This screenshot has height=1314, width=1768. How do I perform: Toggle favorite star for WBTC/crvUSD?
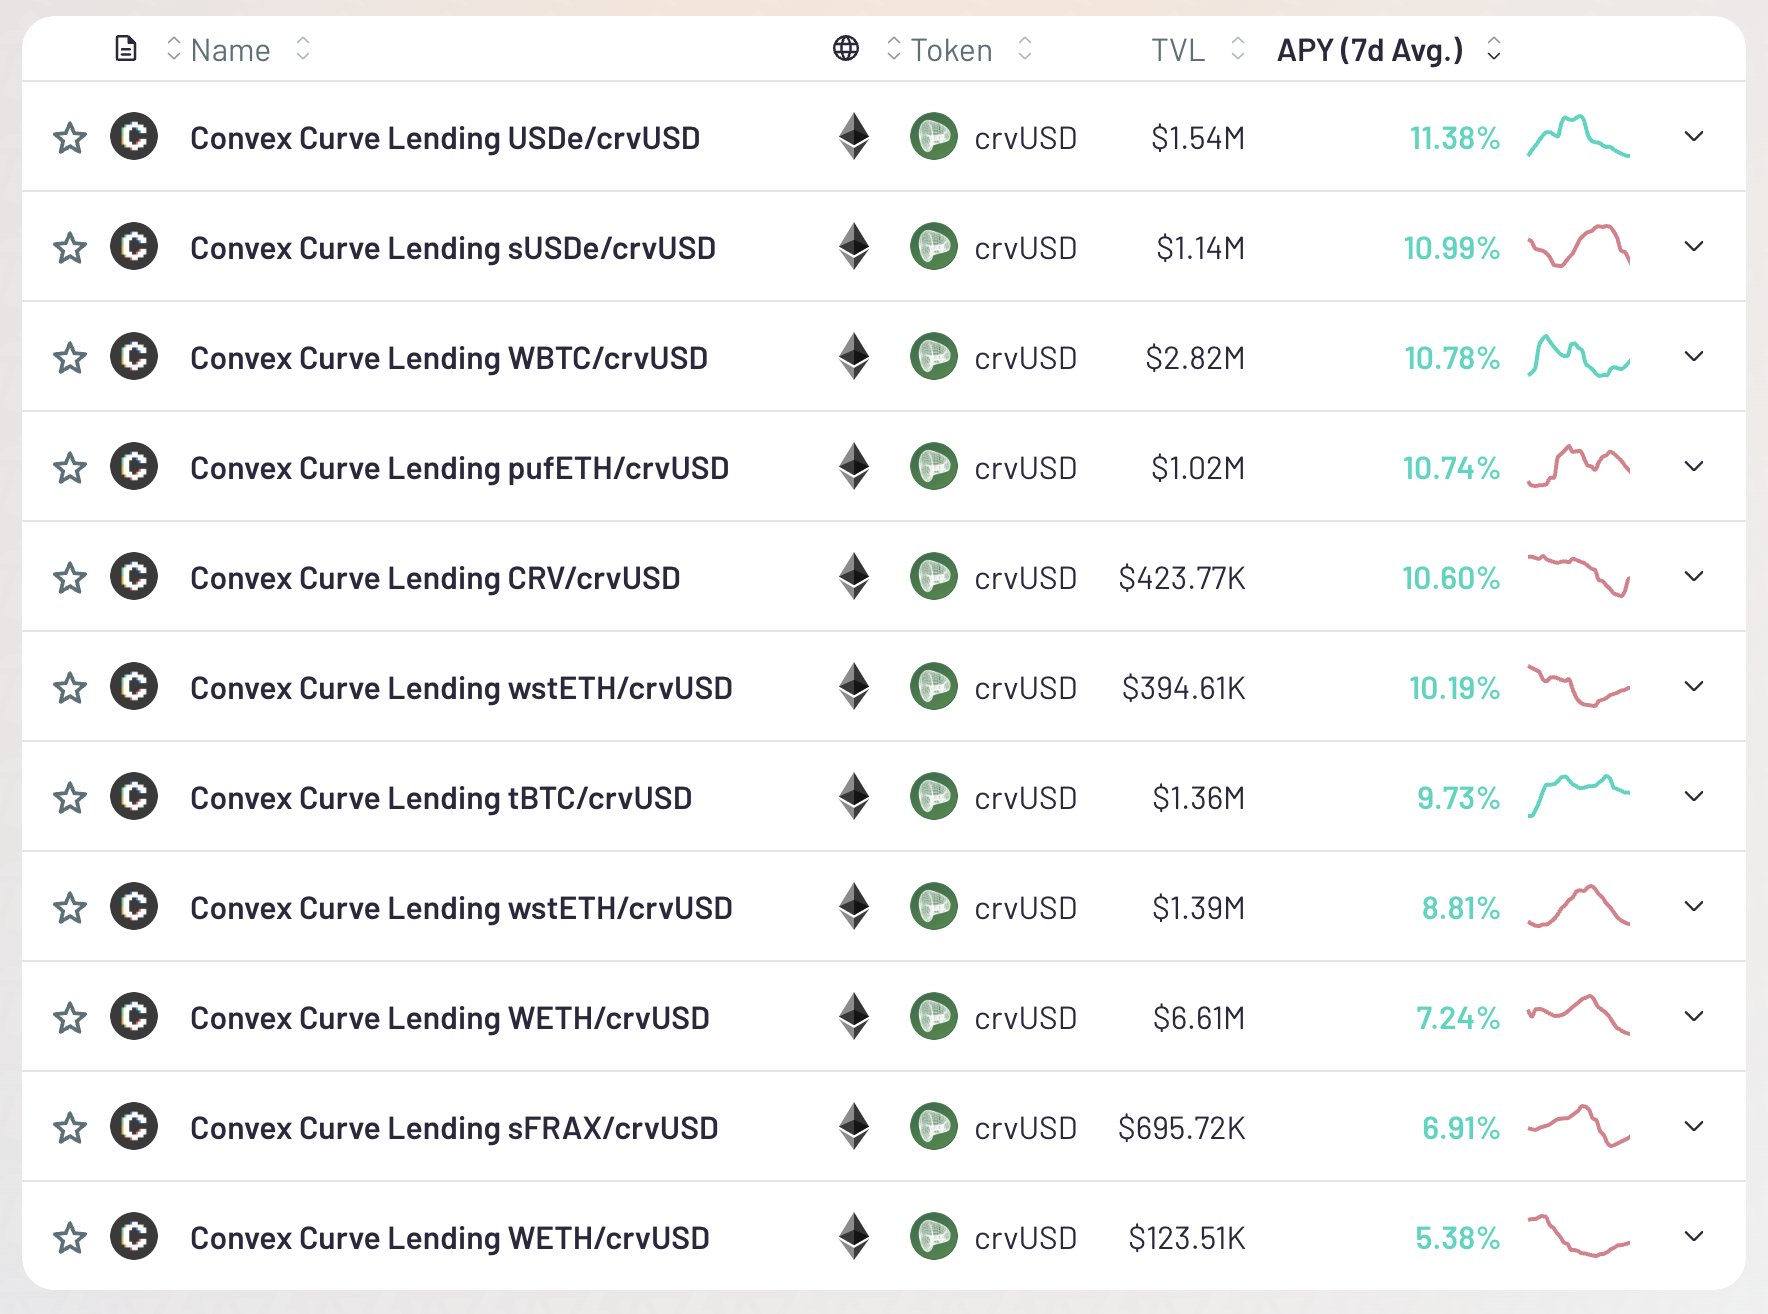pos(70,357)
